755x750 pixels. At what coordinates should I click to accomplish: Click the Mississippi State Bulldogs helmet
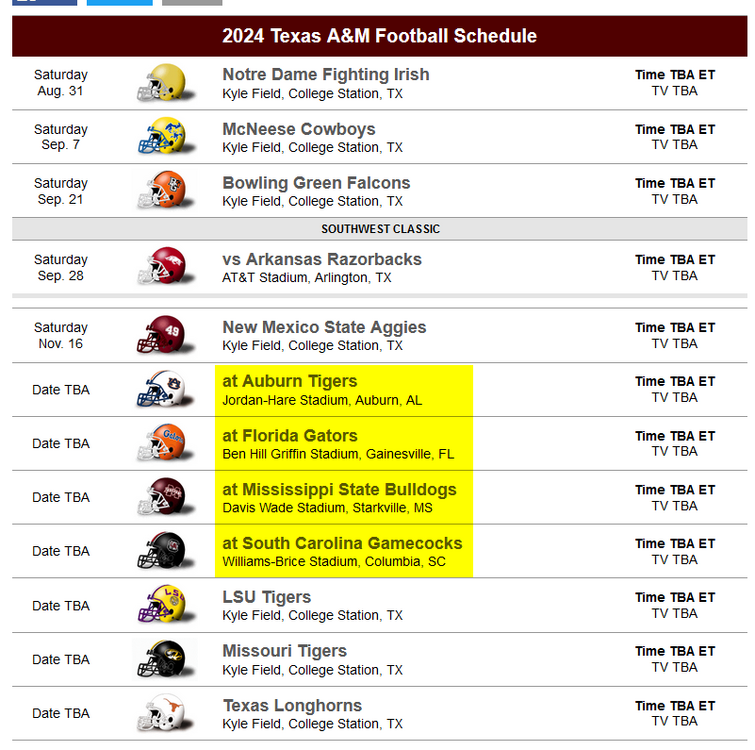click(x=161, y=497)
